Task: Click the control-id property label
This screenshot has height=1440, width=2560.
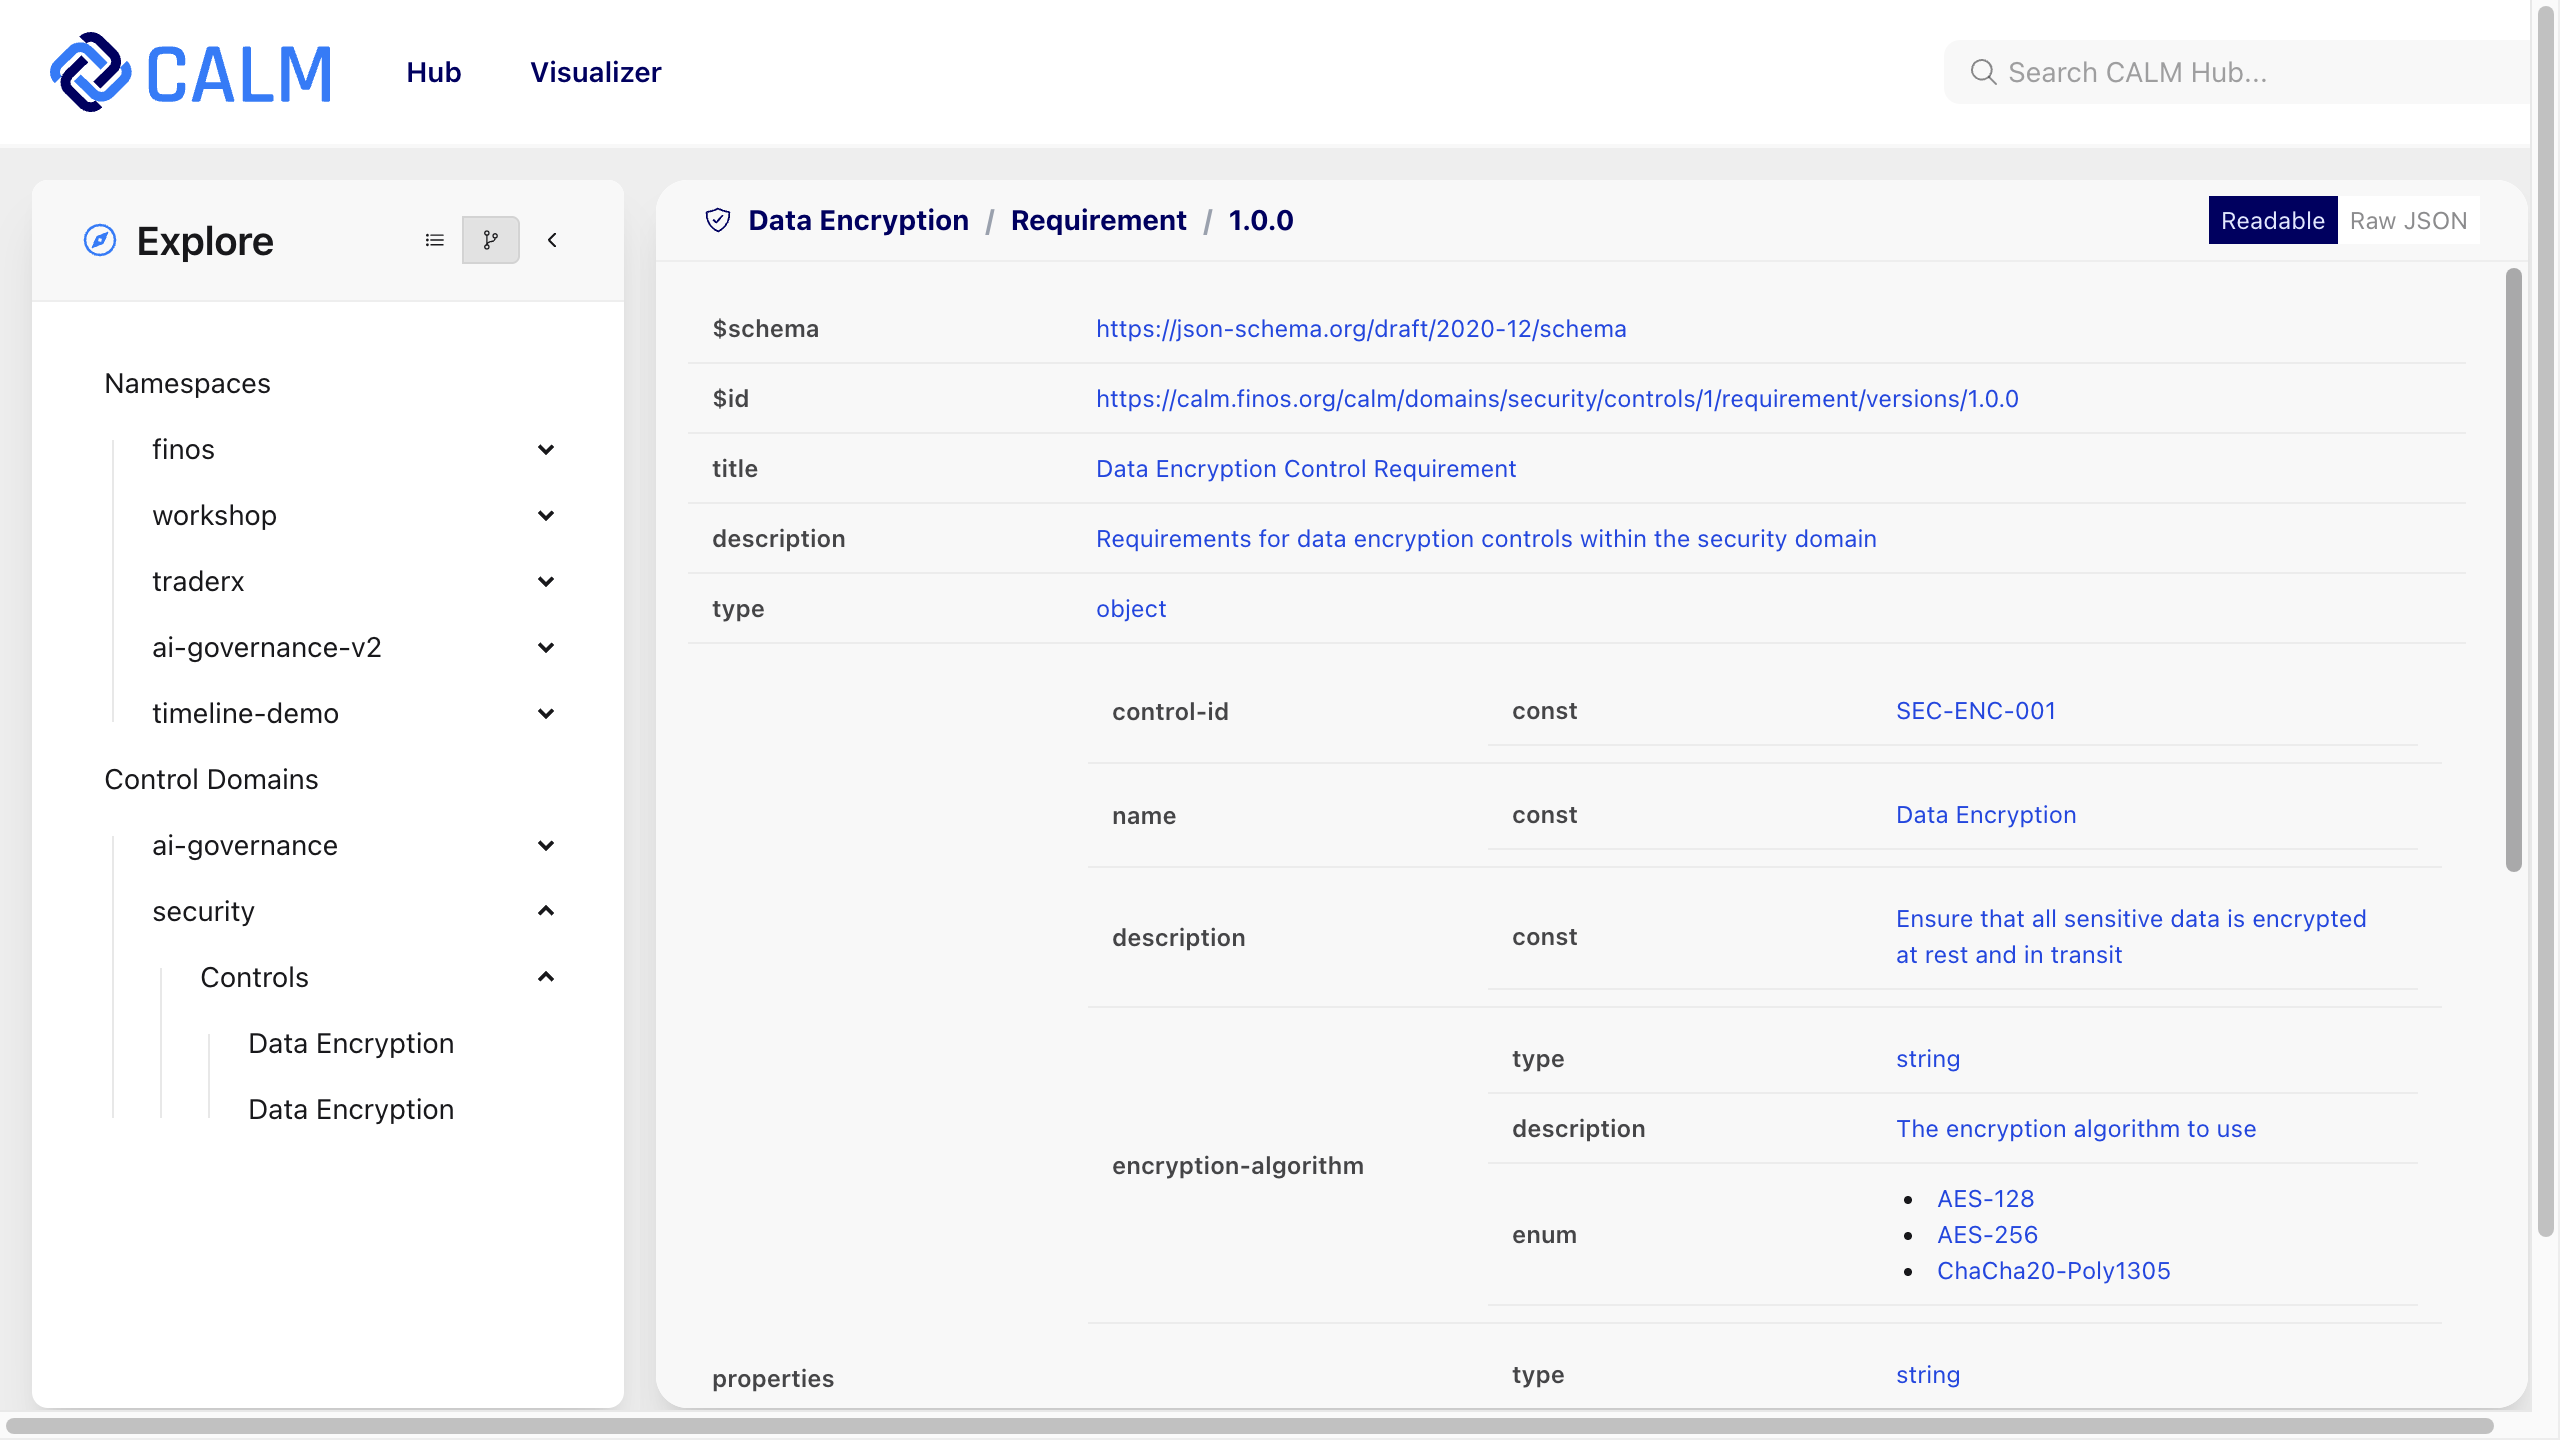Action: click(x=1170, y=712)
